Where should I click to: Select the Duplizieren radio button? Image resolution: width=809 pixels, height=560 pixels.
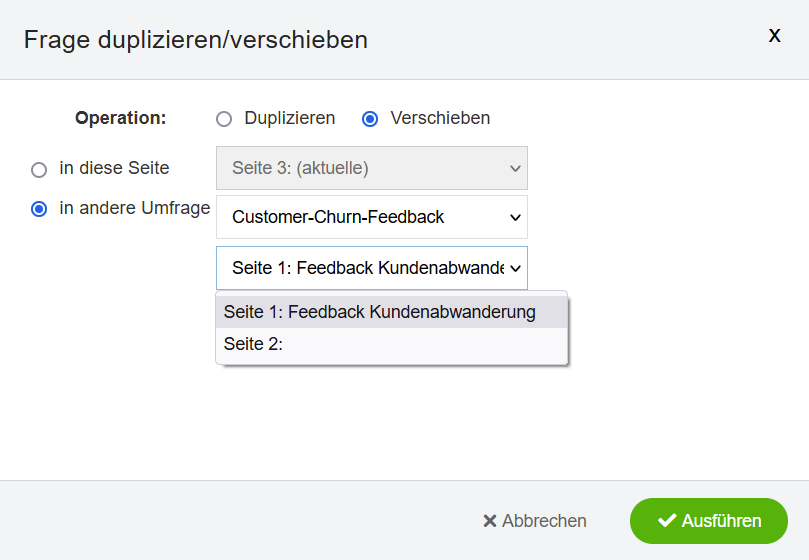(224, 119)
